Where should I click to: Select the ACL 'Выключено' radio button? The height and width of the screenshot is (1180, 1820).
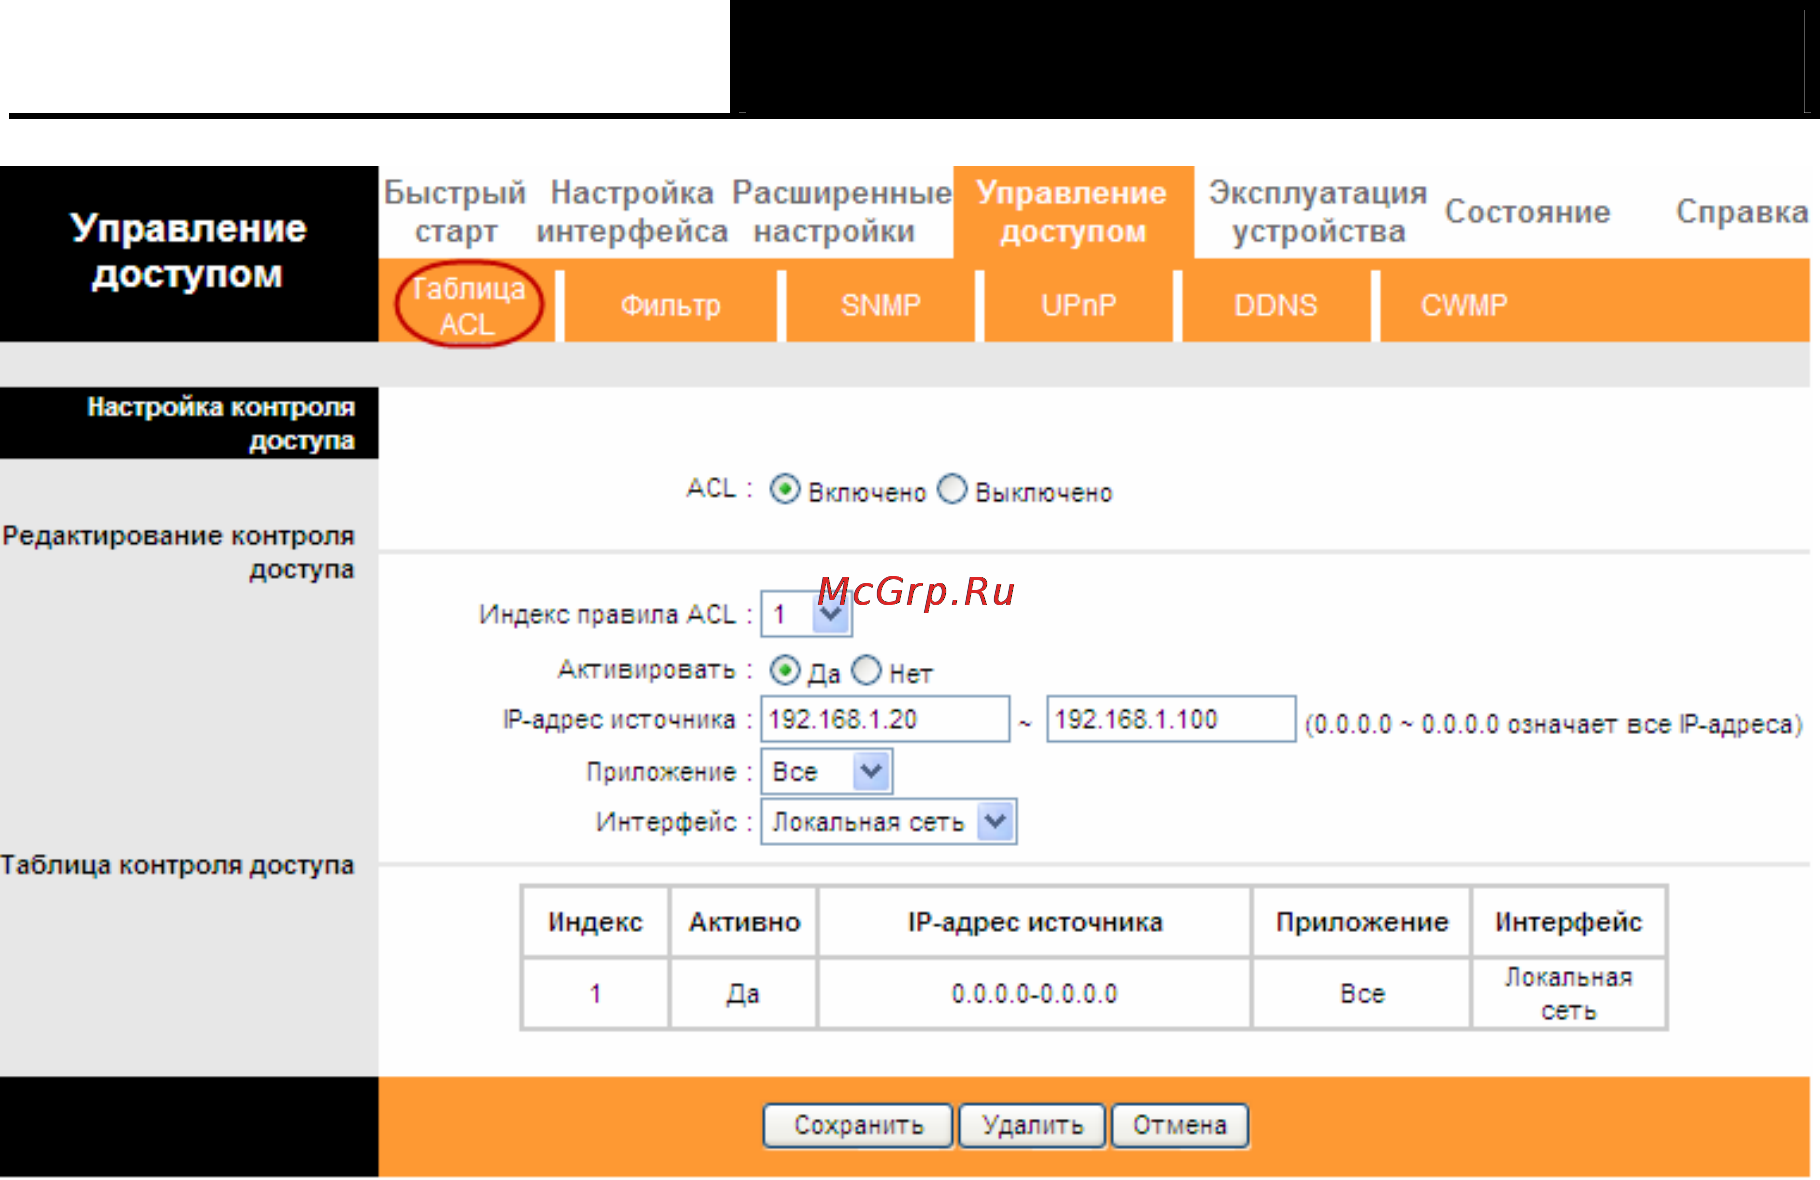952,490
